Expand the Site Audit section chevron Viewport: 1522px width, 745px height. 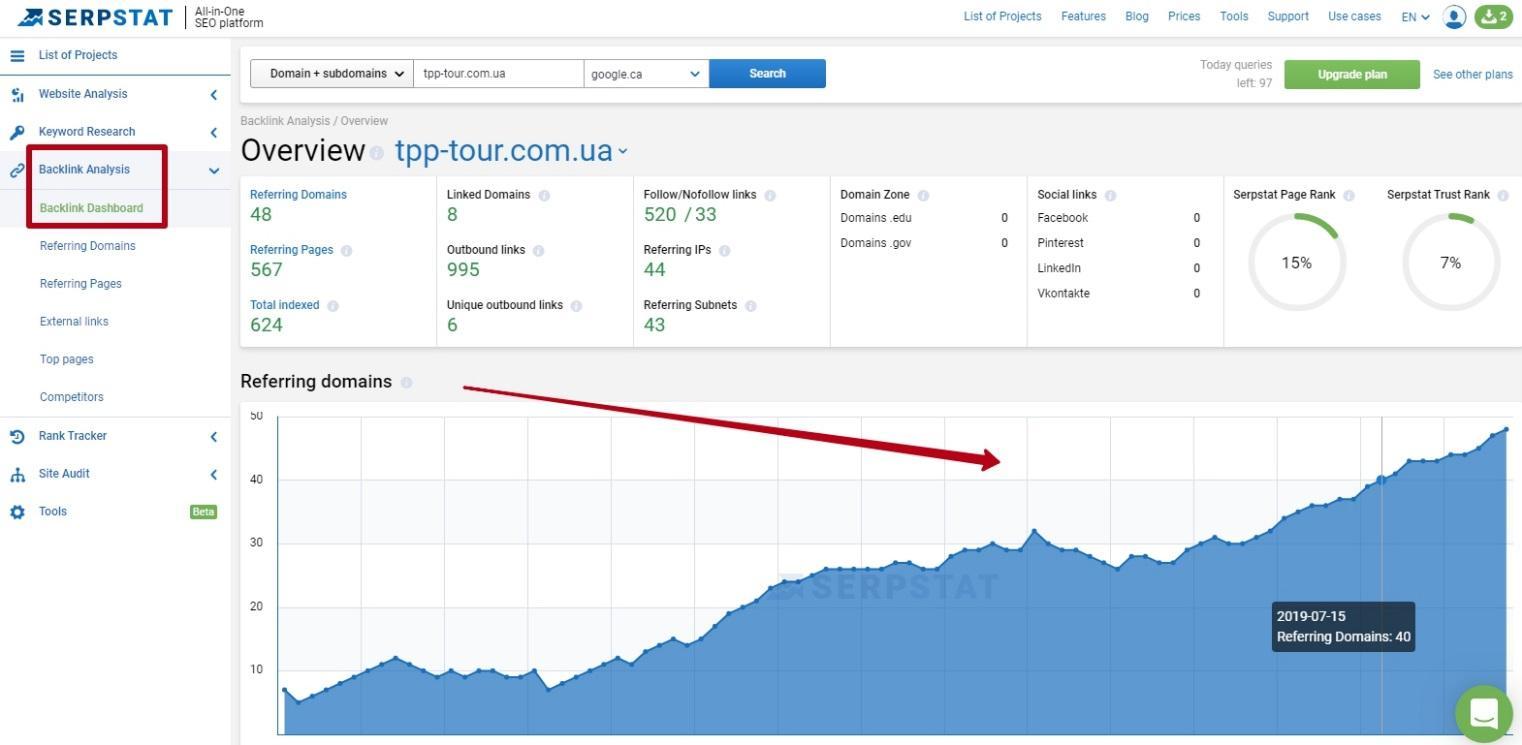coord(213,474)
